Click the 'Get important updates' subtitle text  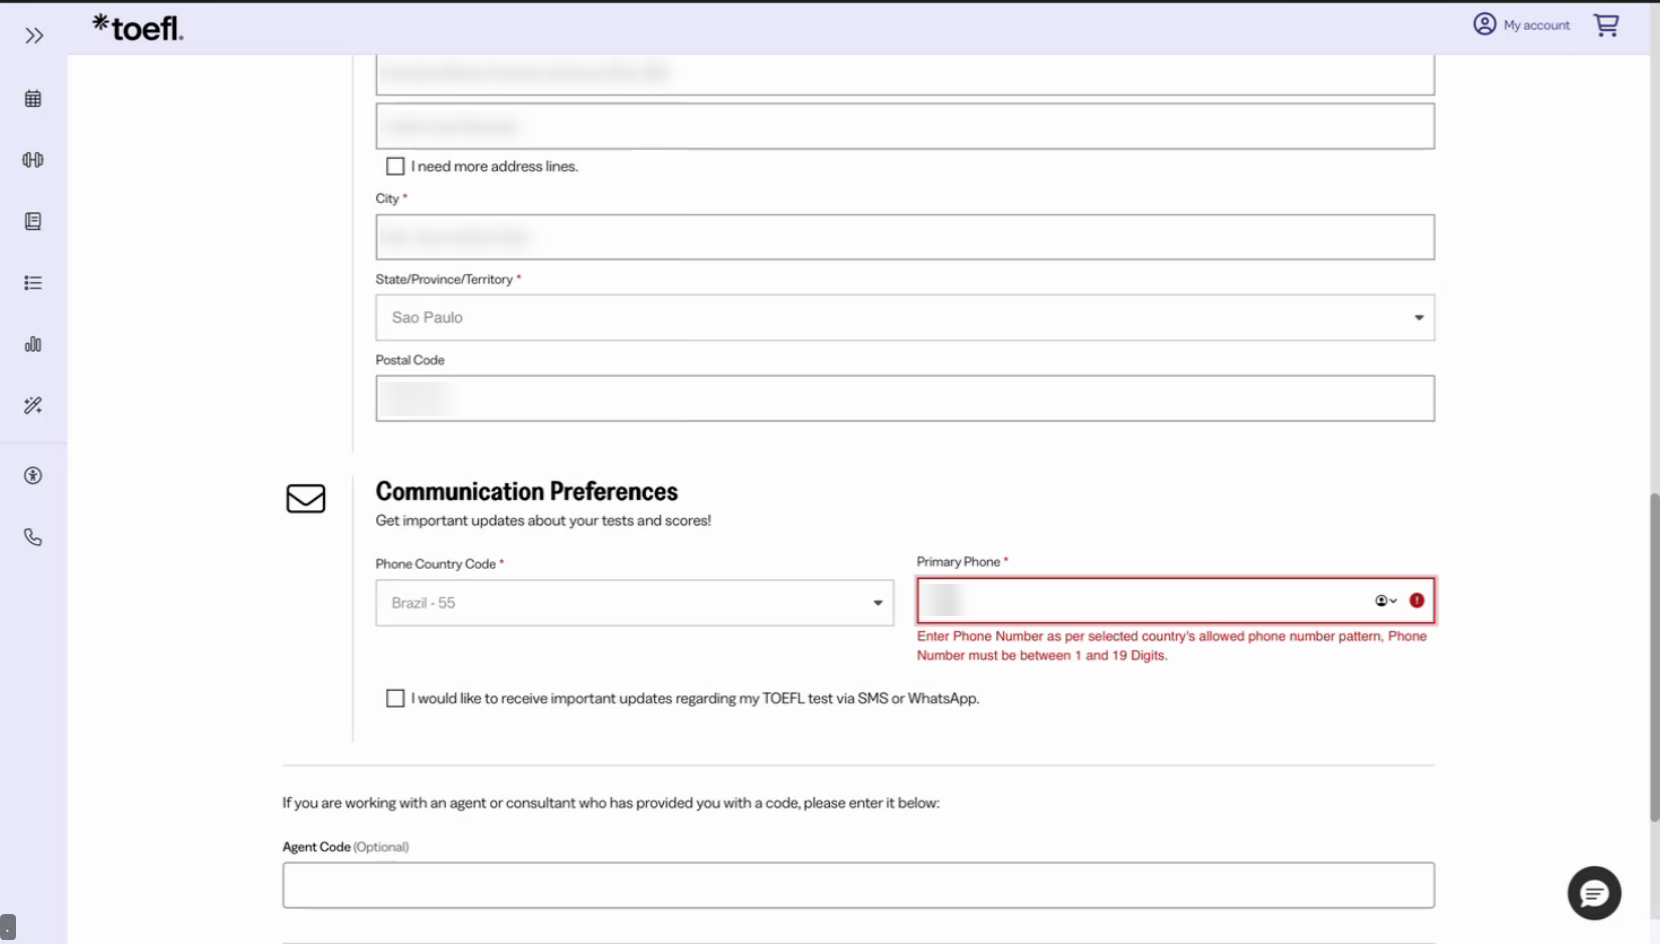tap(543, 520)
